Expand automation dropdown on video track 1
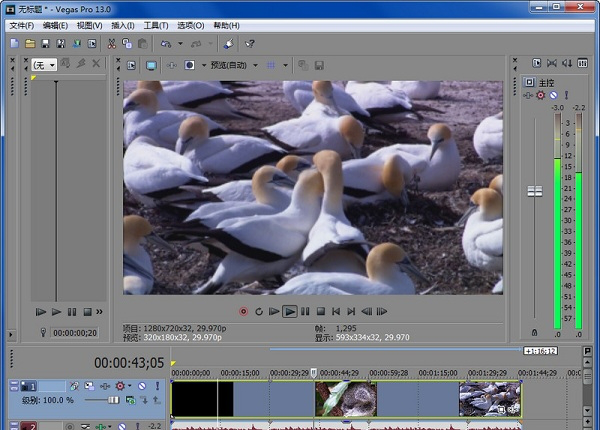This screenshot has width=600, height=447. (130, 386)
